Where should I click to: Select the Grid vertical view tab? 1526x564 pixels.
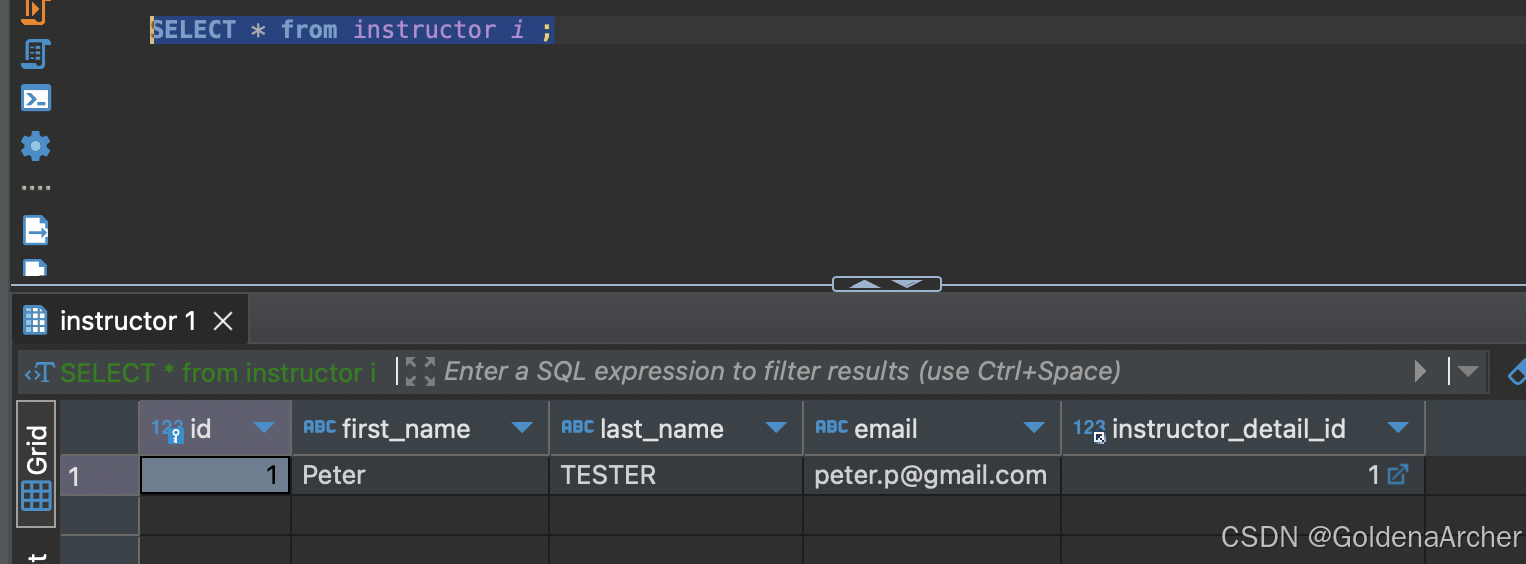tap(36, 464)
